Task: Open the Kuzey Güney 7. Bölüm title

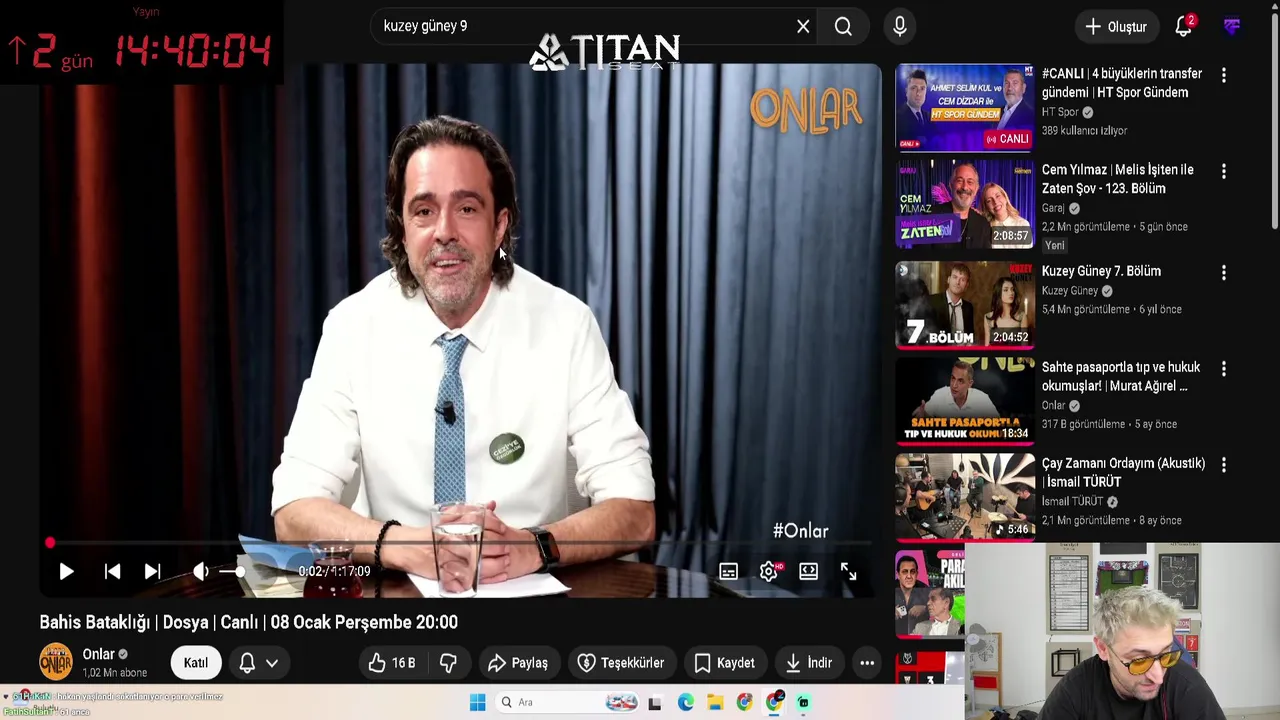Action: click(x=1101, y=271)
